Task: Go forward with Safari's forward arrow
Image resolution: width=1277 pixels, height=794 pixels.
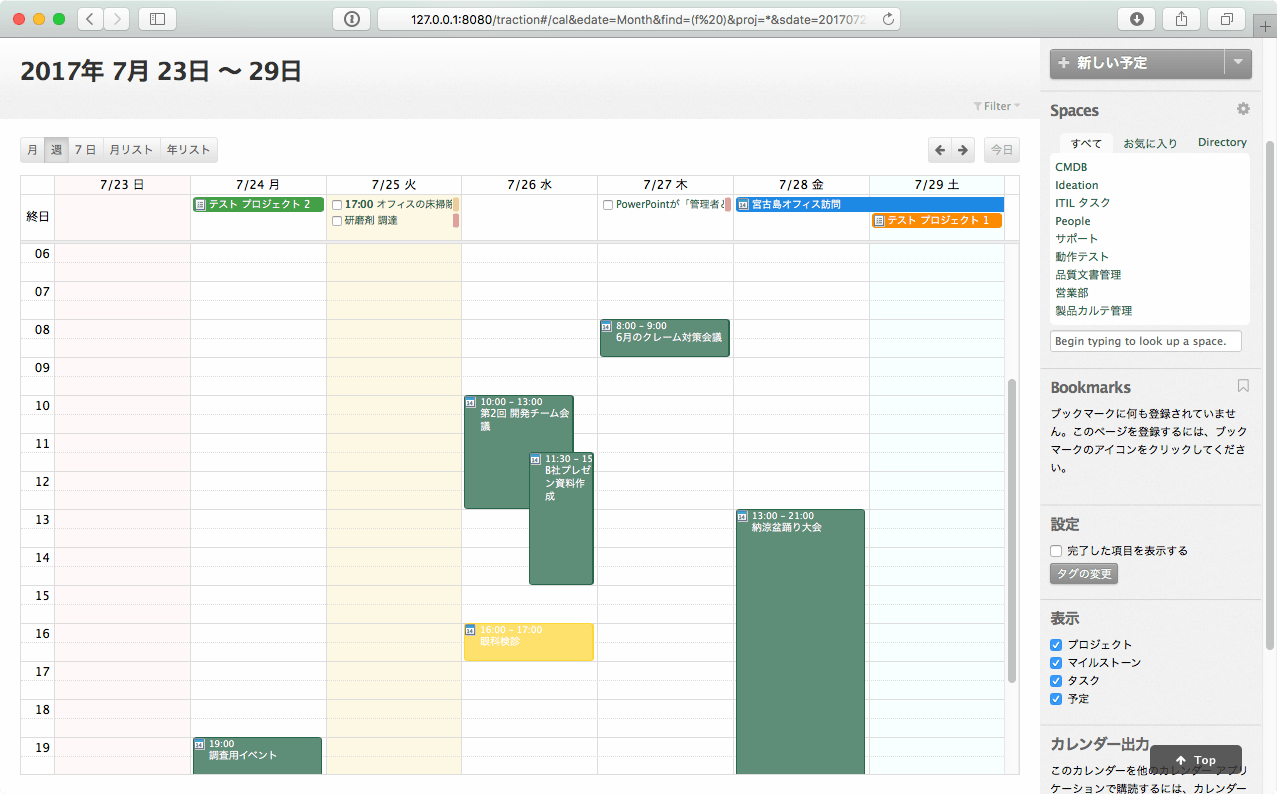Action: [117, 19]
